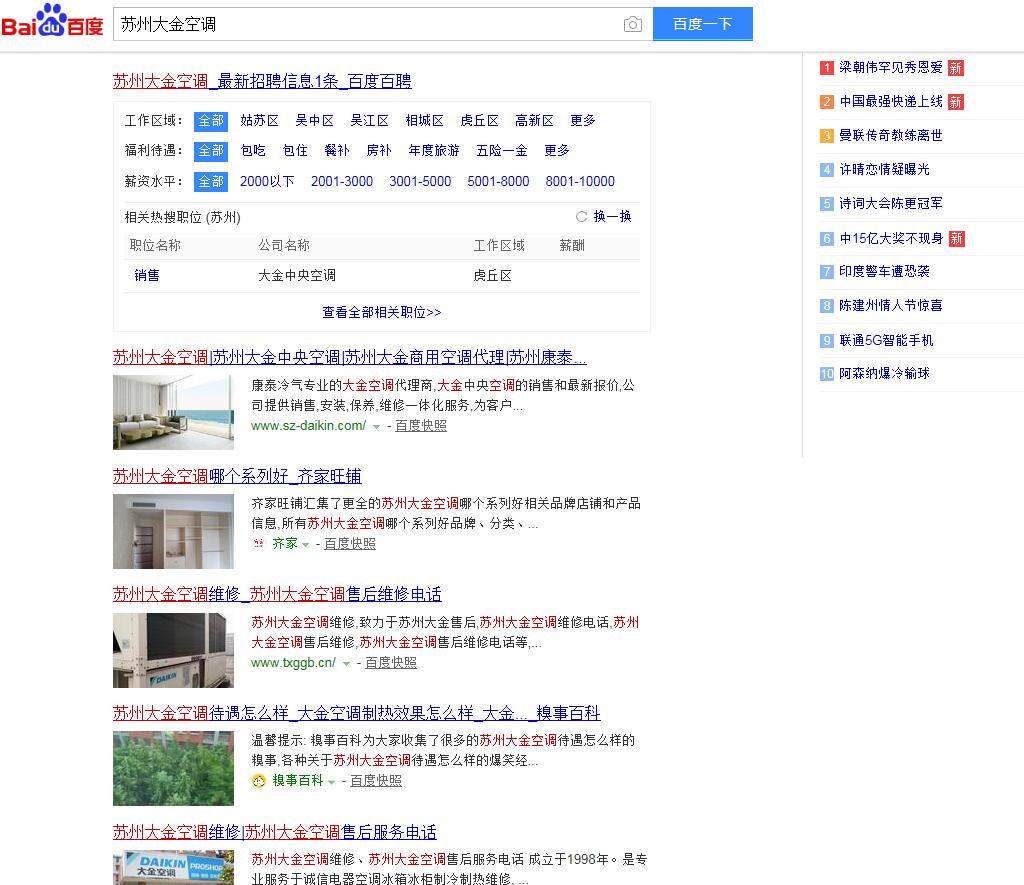The height and width of the screenshot is (885, 1024).
Task: Open 苏州大金中央空调 康泰 result title
Action: point(349,357)
